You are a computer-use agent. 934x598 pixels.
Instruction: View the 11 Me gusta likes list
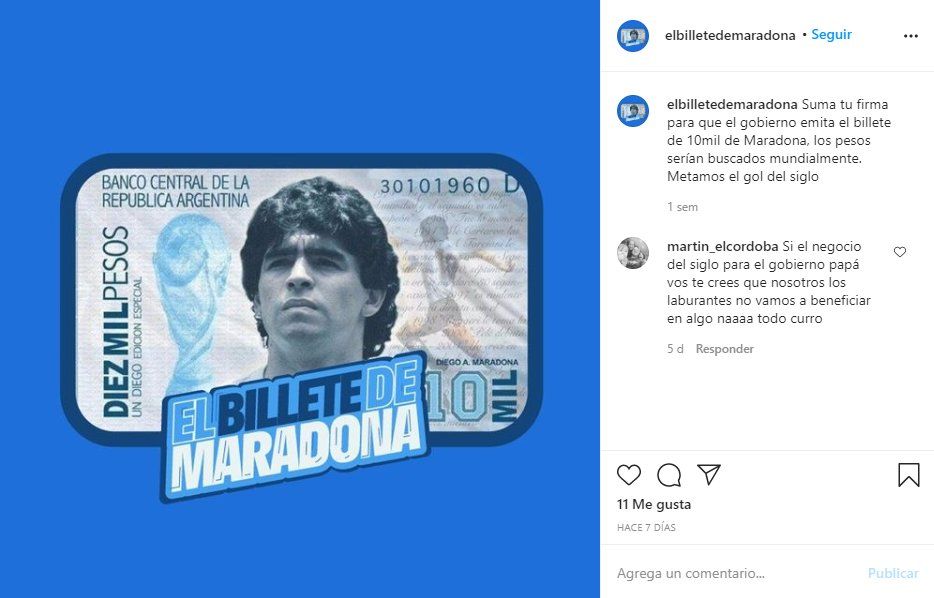coord(654,504)
